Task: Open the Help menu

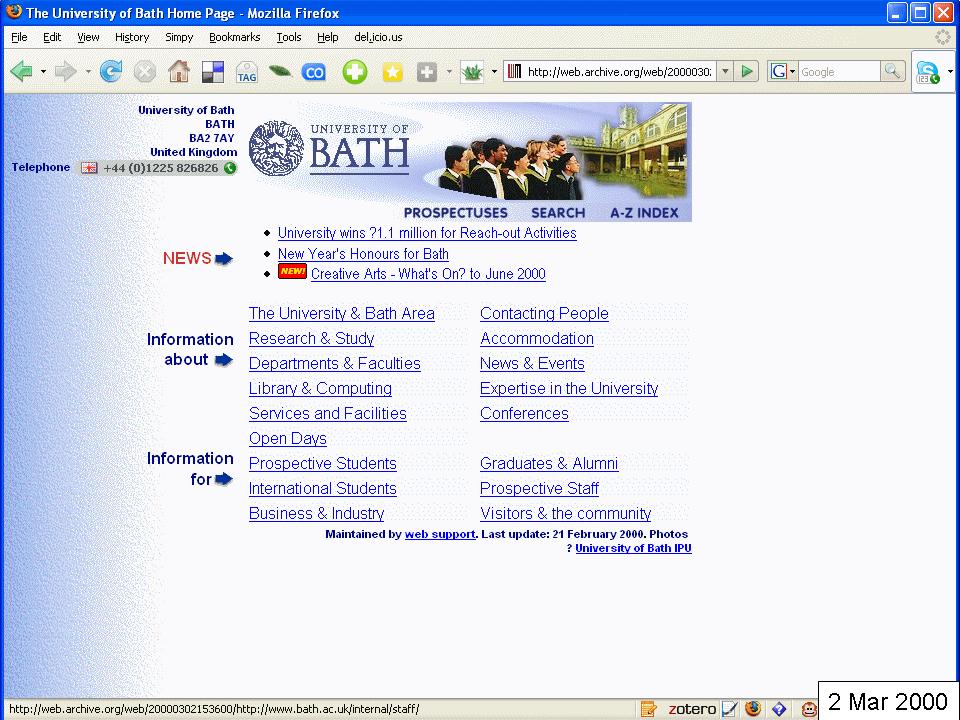Action: pos(328,37)
